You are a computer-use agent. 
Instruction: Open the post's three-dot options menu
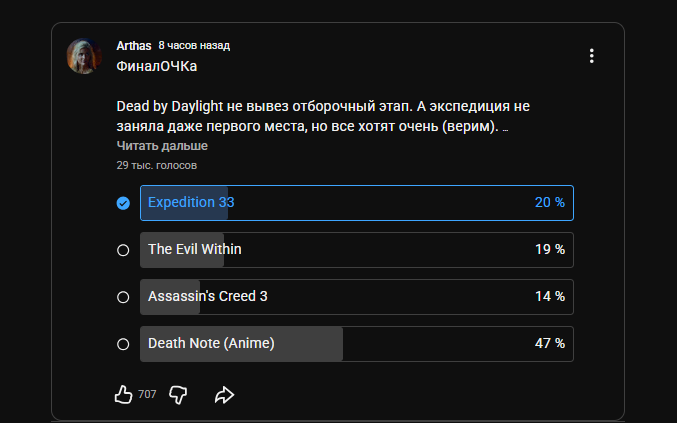pyautogui.click(x=592, y=56)
